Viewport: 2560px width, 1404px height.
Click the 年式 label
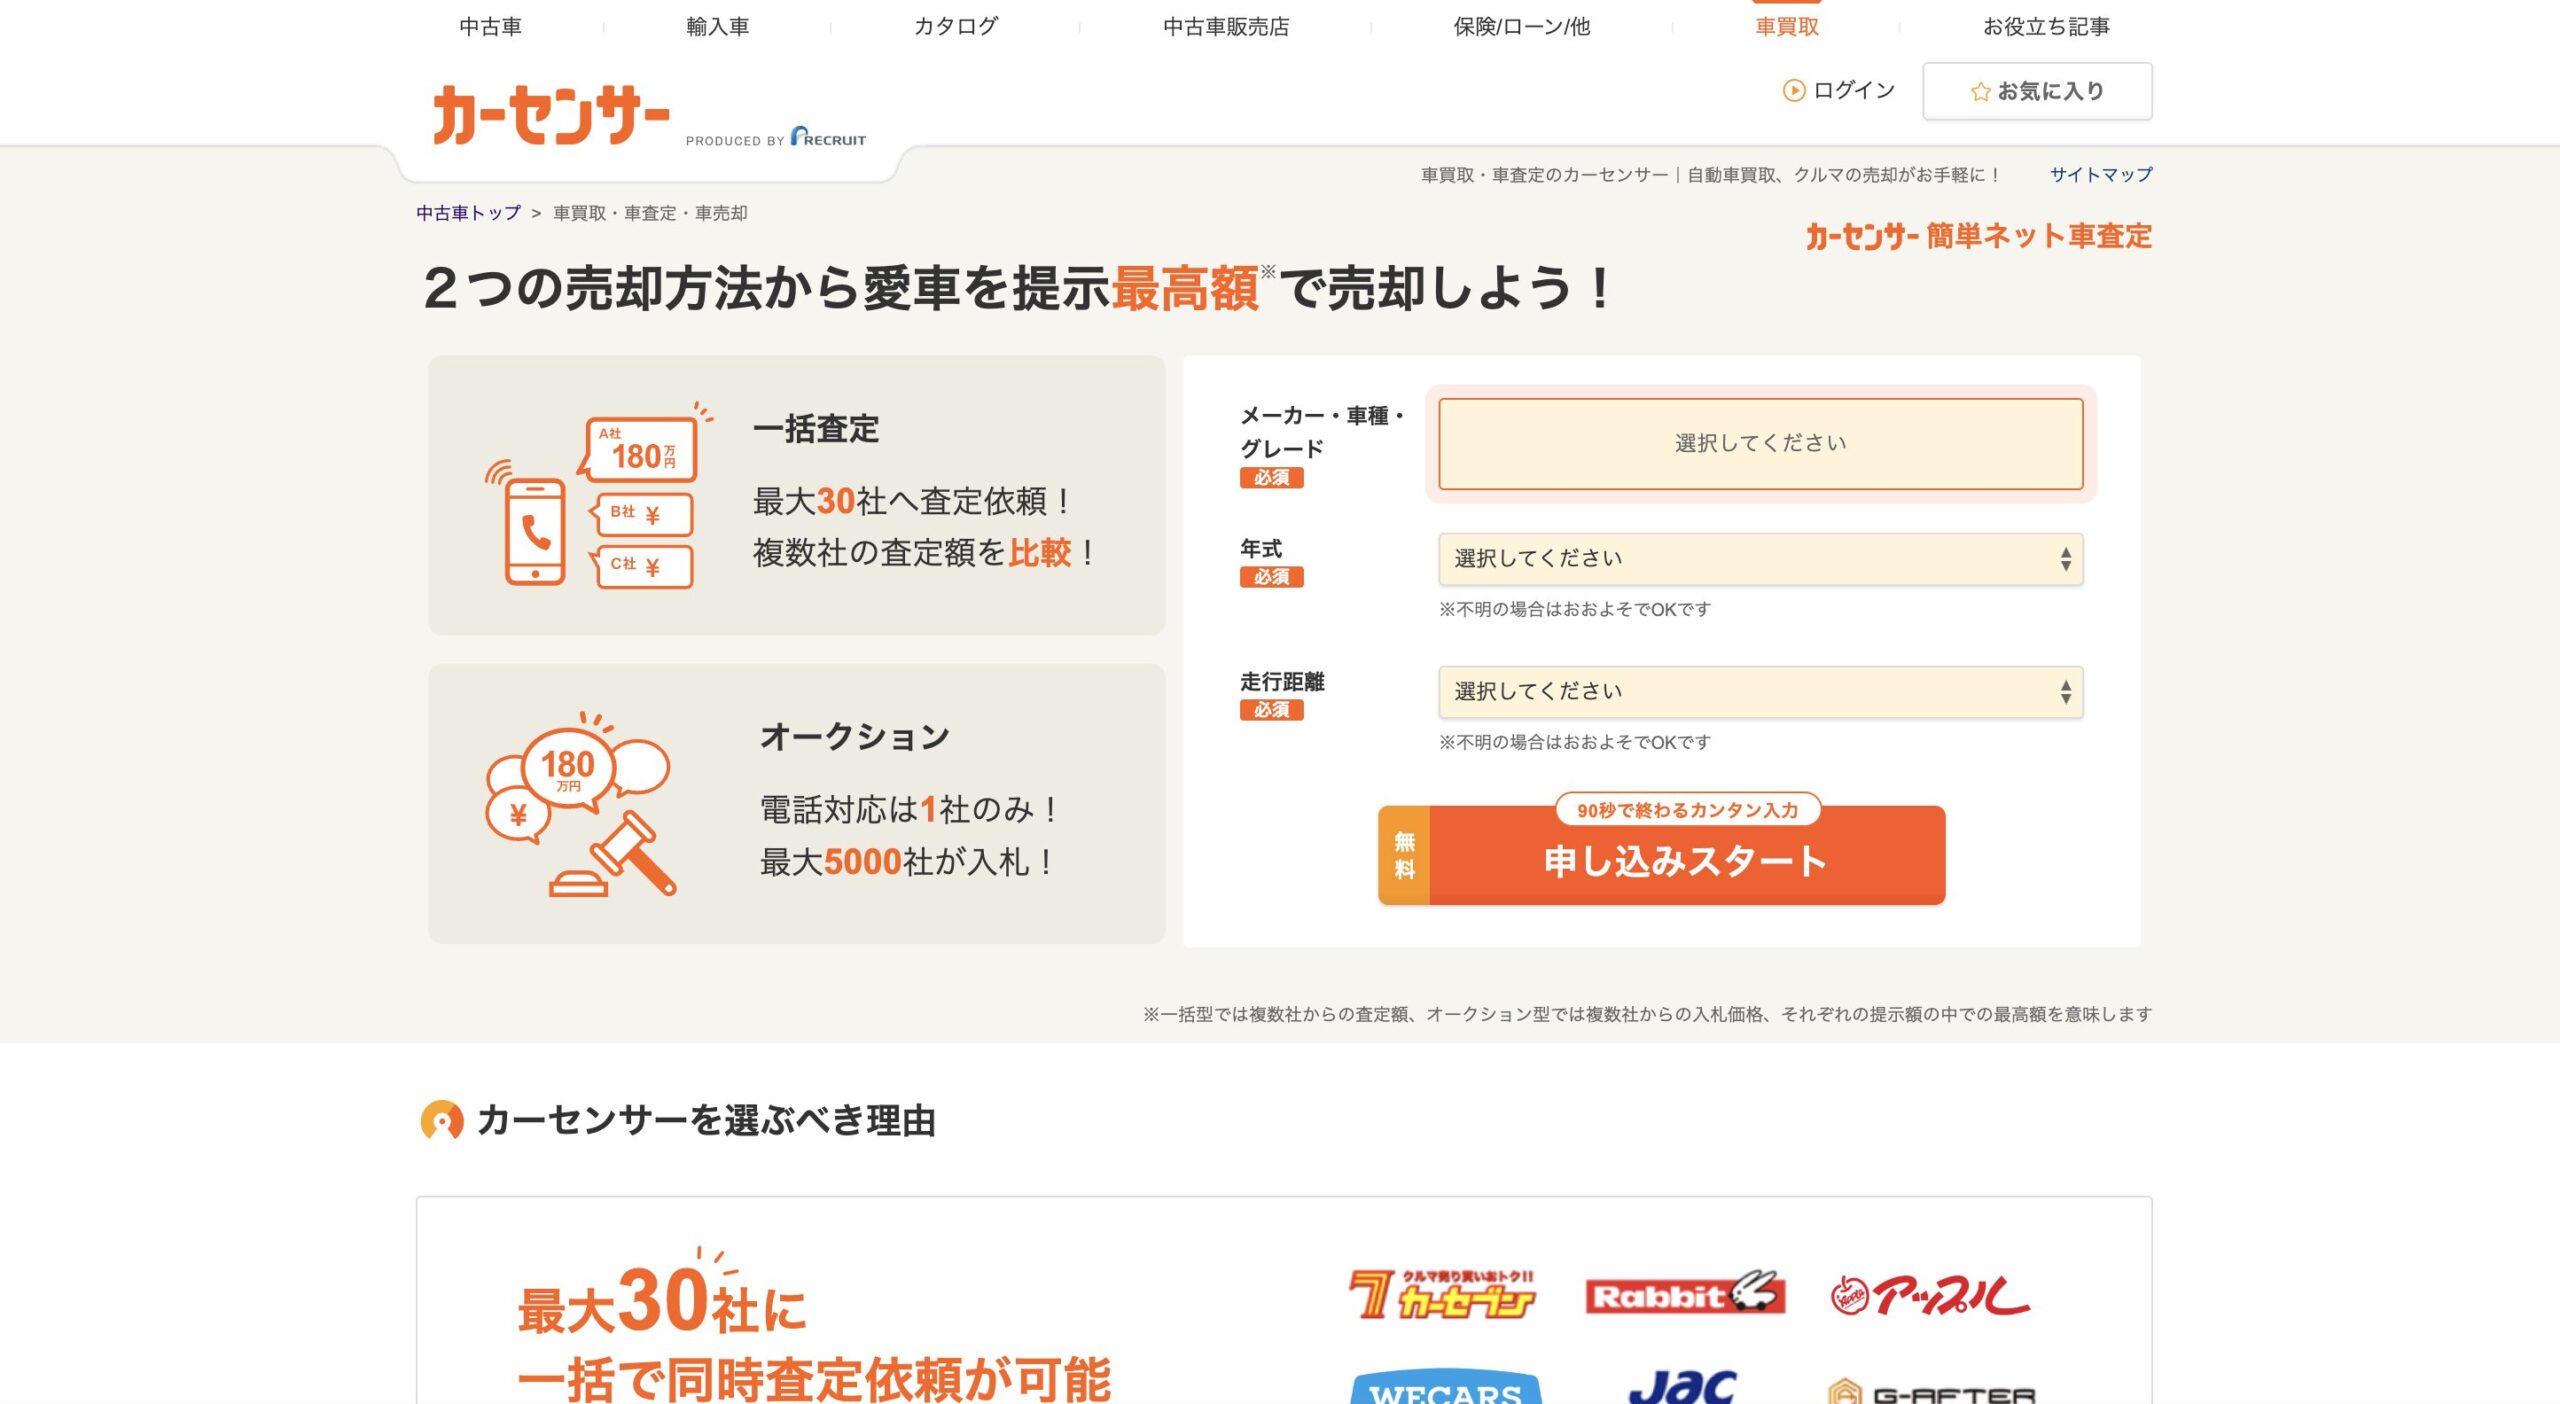[x=1261, y=548]
